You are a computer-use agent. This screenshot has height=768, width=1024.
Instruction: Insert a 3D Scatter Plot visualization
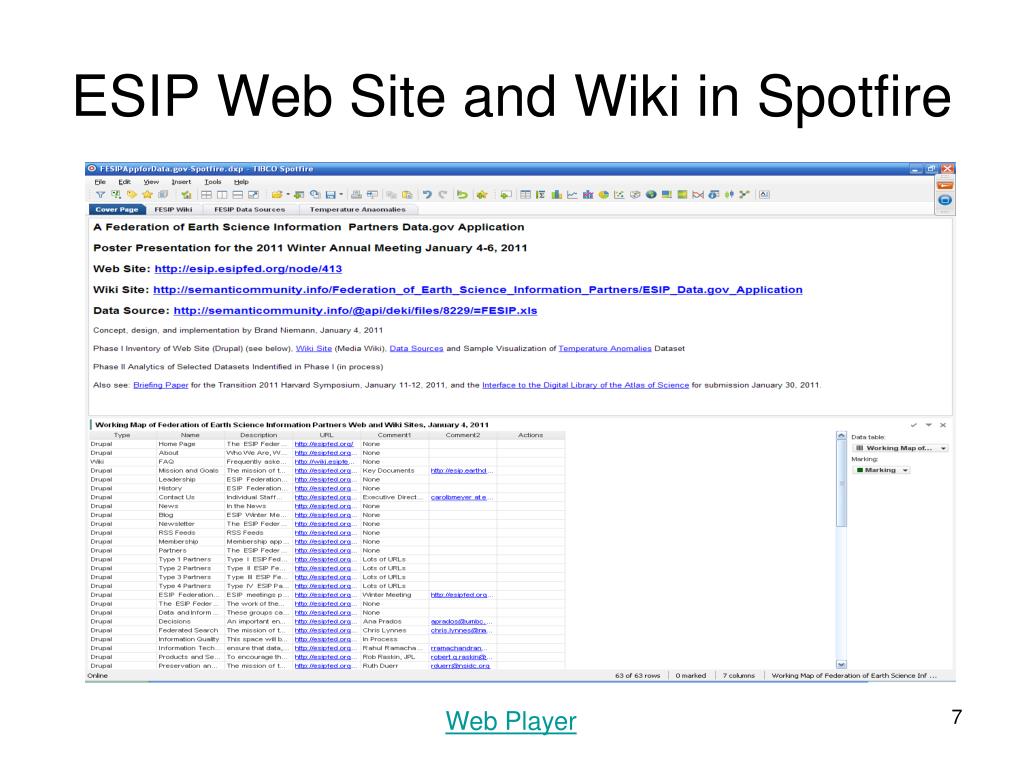coord(635,194)
